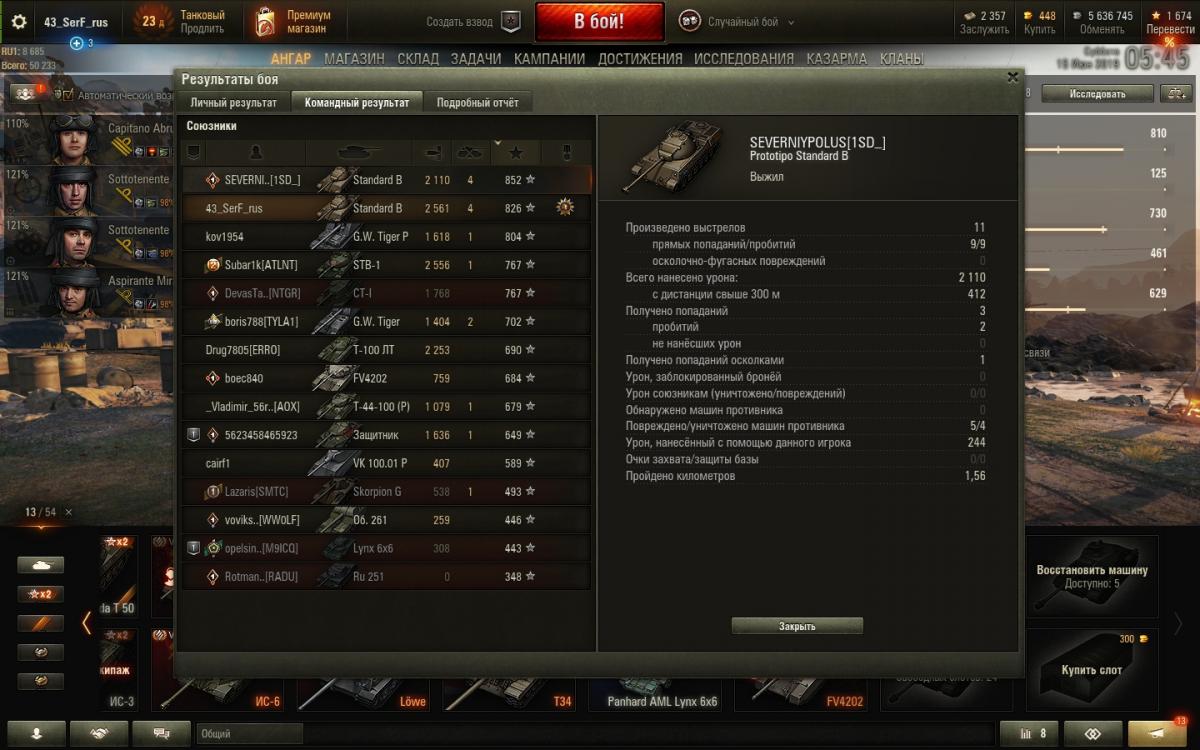Start the battle with В бой! button
The height and width of the screenshot is (750, 1200).
[600, 22]
